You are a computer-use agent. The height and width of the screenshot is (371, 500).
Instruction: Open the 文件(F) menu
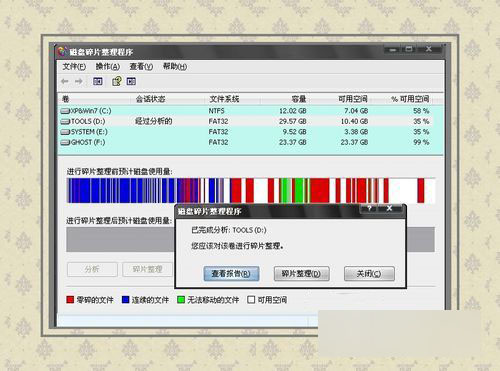[x=74, y=67]
